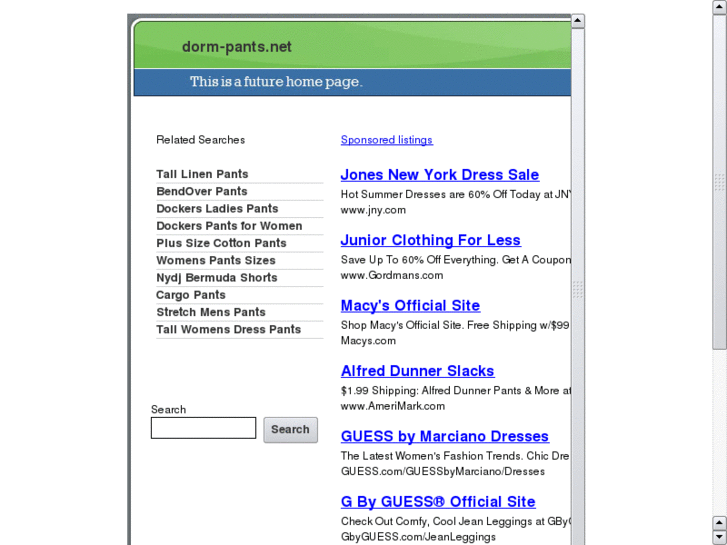This screenshot has width=727, height=545.
Task: Click the www.Gordmans.com ad URL text
Action: [x=392, y=275]
